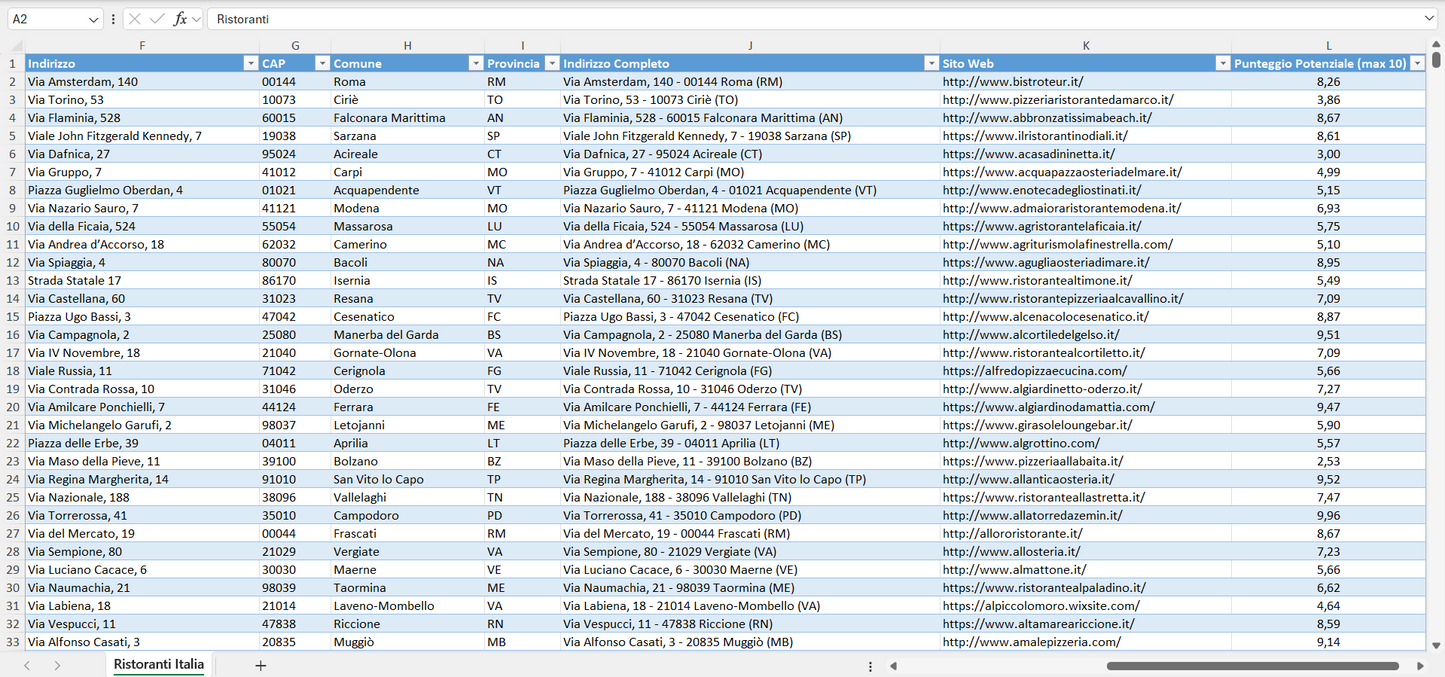Click the horizontal scrollbar thumb

pos(1251,665)
